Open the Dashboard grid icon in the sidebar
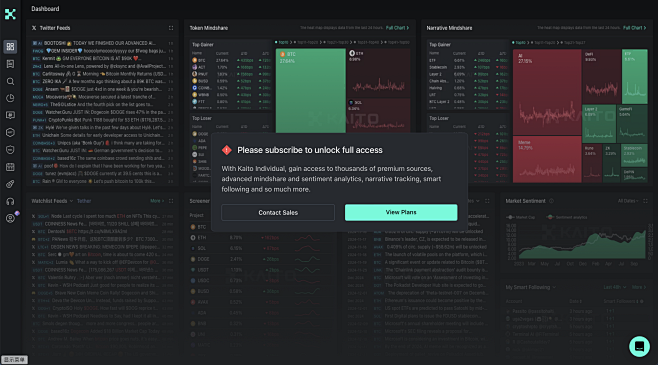 (x=10, y=47)
